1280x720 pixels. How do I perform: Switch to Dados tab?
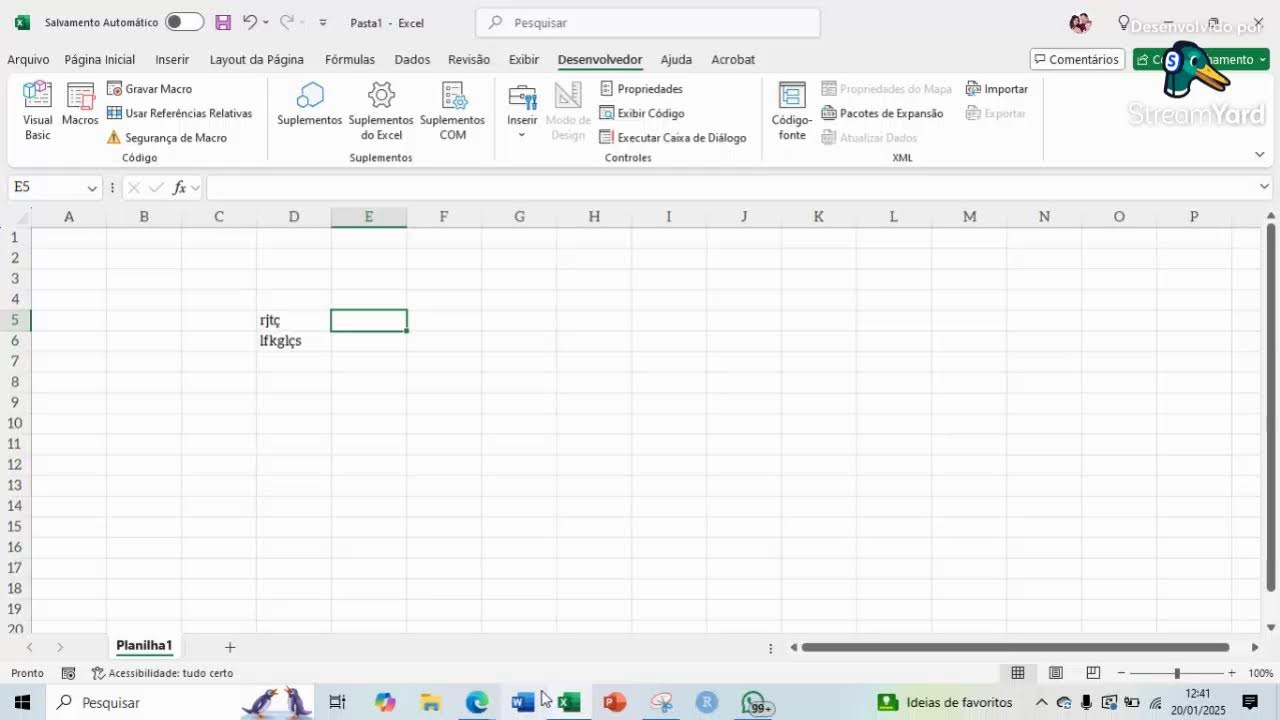(412, 59)
